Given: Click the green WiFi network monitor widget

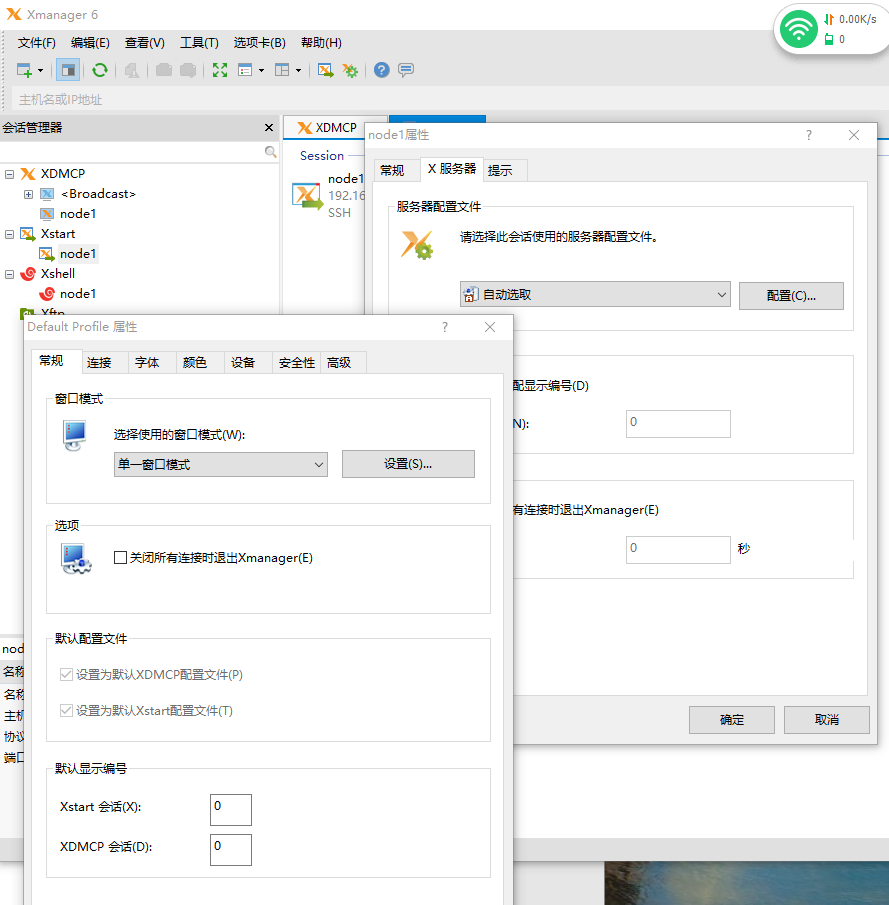Looking at the screenshot, I should 799,29.
